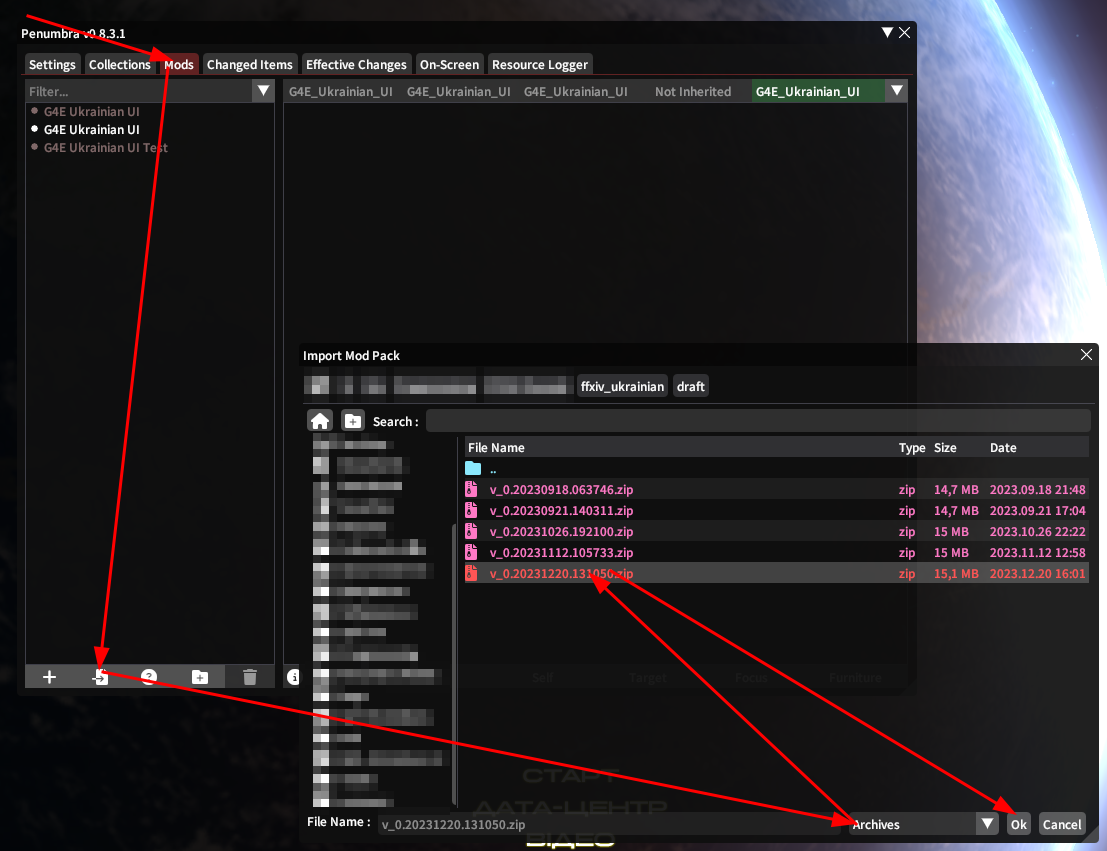Image resolution: width=1107 pixels, height=851 pixels.
Task: Click the File Name input field
Action: coord(611,823)
